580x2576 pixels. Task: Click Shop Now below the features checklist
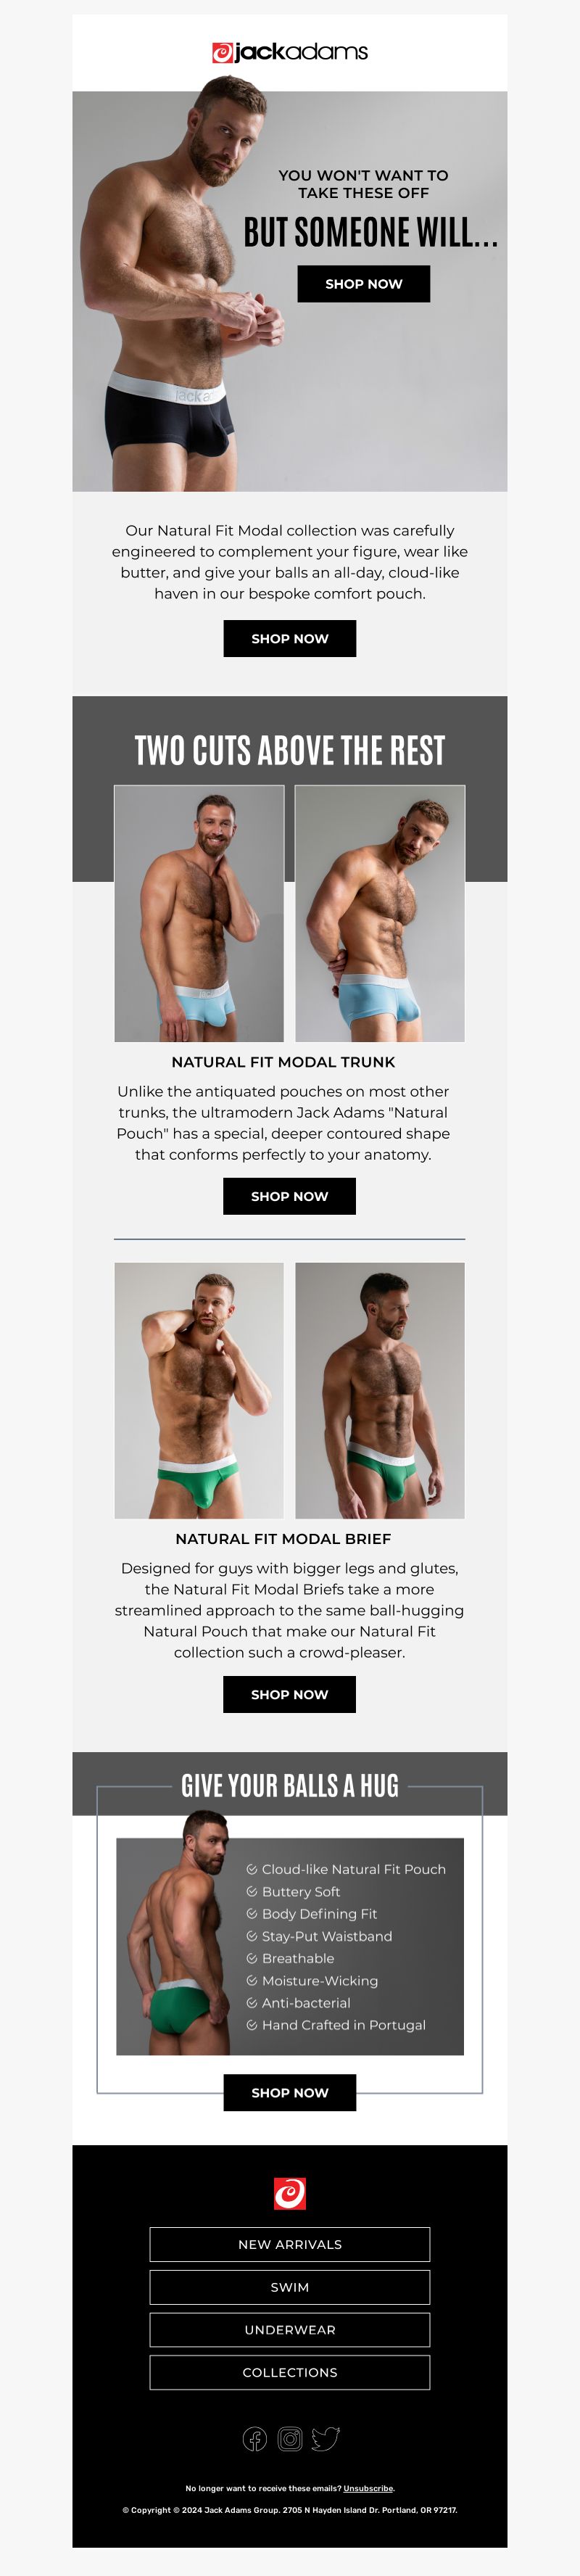click(x=290, y=2093)
